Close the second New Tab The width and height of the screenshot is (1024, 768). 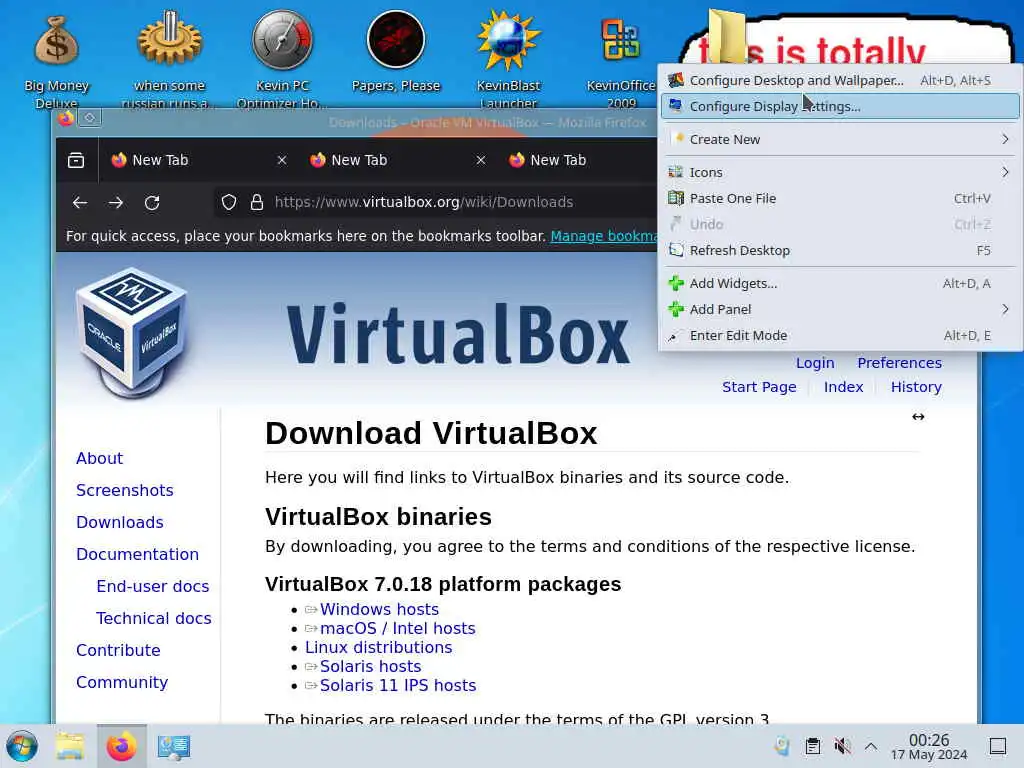(x=481, y=160)
